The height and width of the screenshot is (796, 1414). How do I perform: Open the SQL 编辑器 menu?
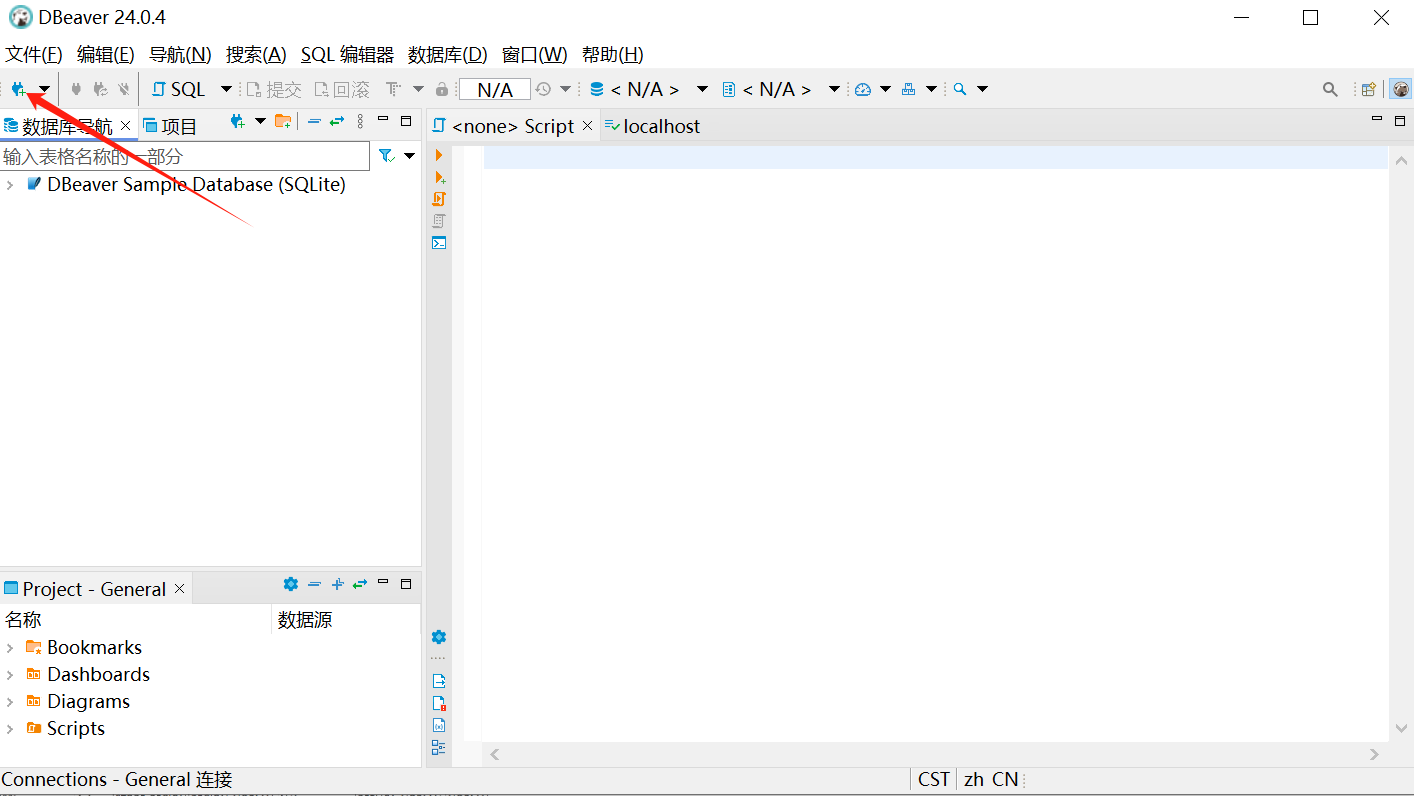[x=347, y=55]
